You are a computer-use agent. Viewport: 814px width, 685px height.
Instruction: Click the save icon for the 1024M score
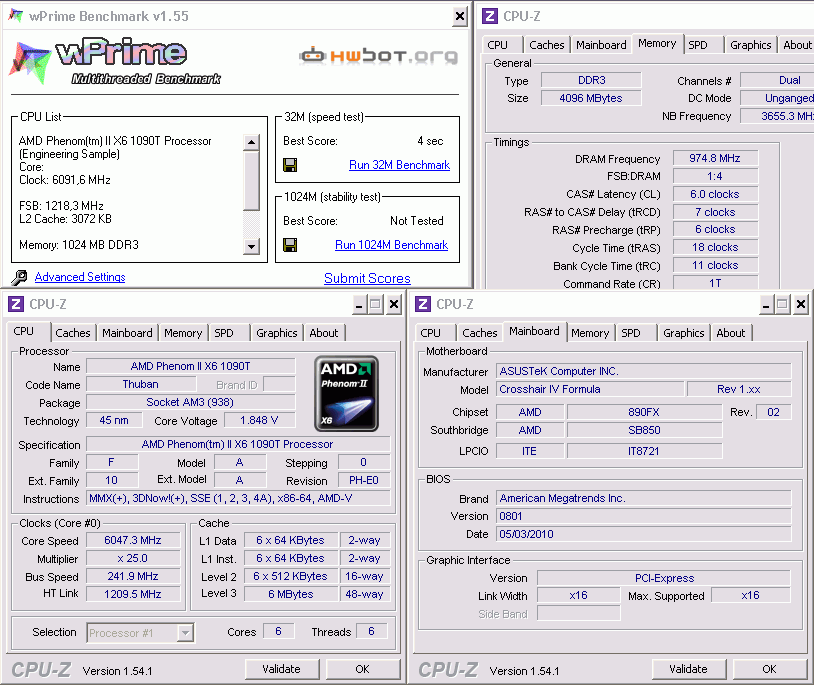[290, 245]
